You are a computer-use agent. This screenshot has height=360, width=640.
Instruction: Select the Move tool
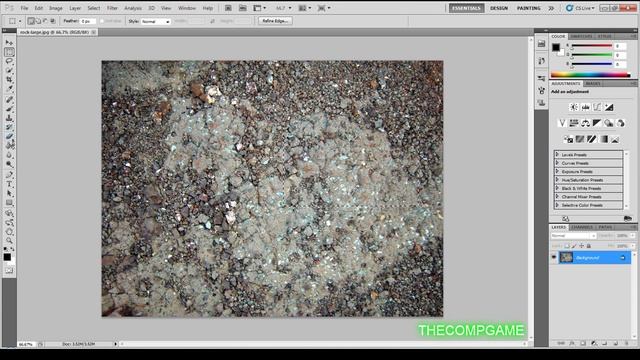tap(9, 43)
